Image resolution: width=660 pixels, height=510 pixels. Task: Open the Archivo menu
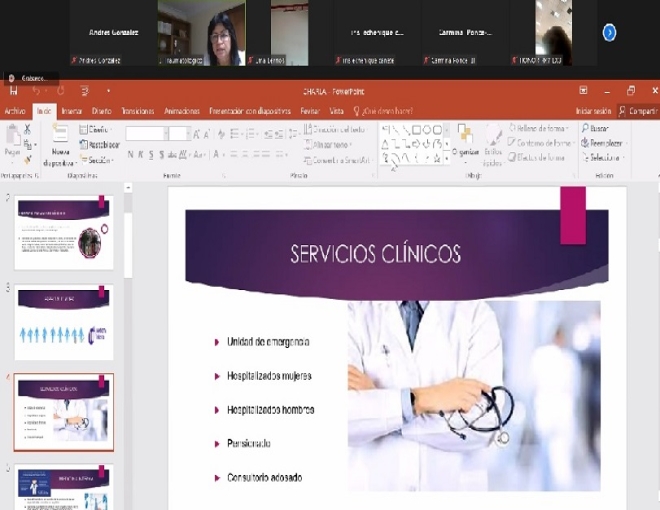(x=15, y=111)
